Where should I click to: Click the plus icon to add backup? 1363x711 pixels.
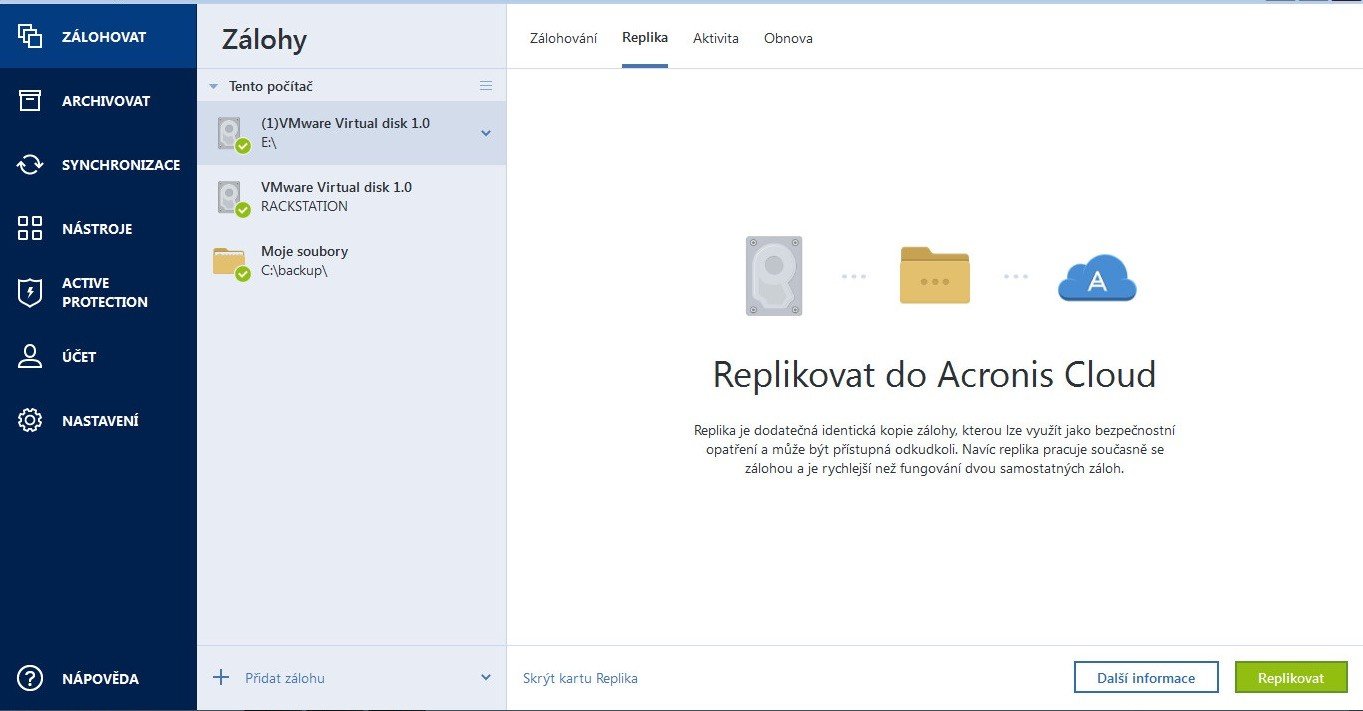click(221, 678)
